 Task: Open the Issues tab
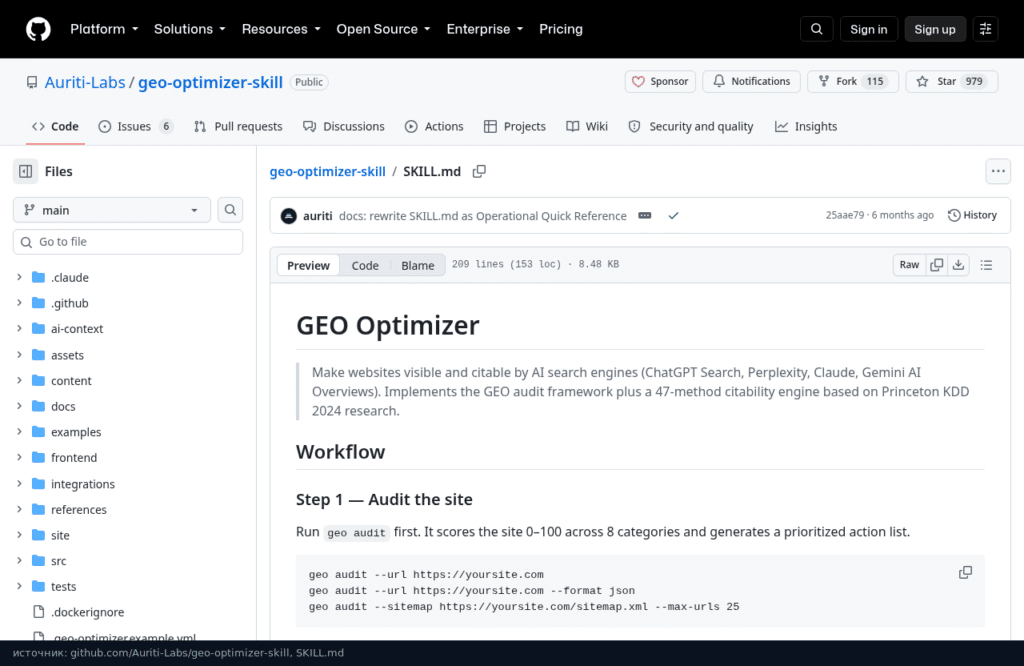click(136, 127)
